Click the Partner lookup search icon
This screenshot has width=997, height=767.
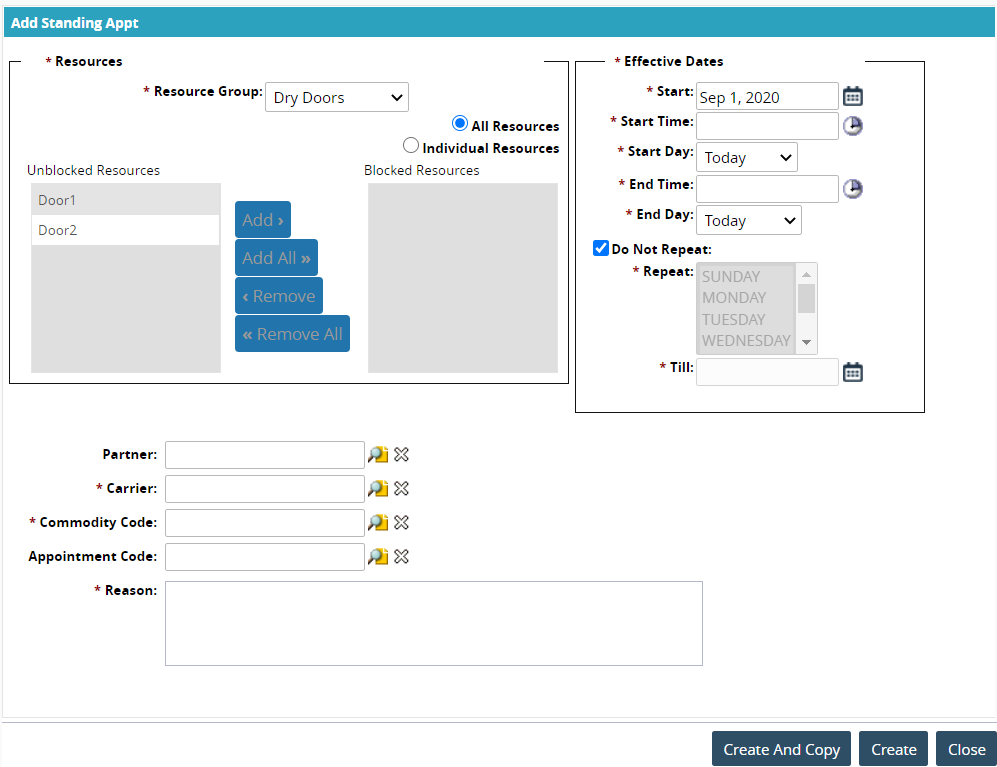377,455
